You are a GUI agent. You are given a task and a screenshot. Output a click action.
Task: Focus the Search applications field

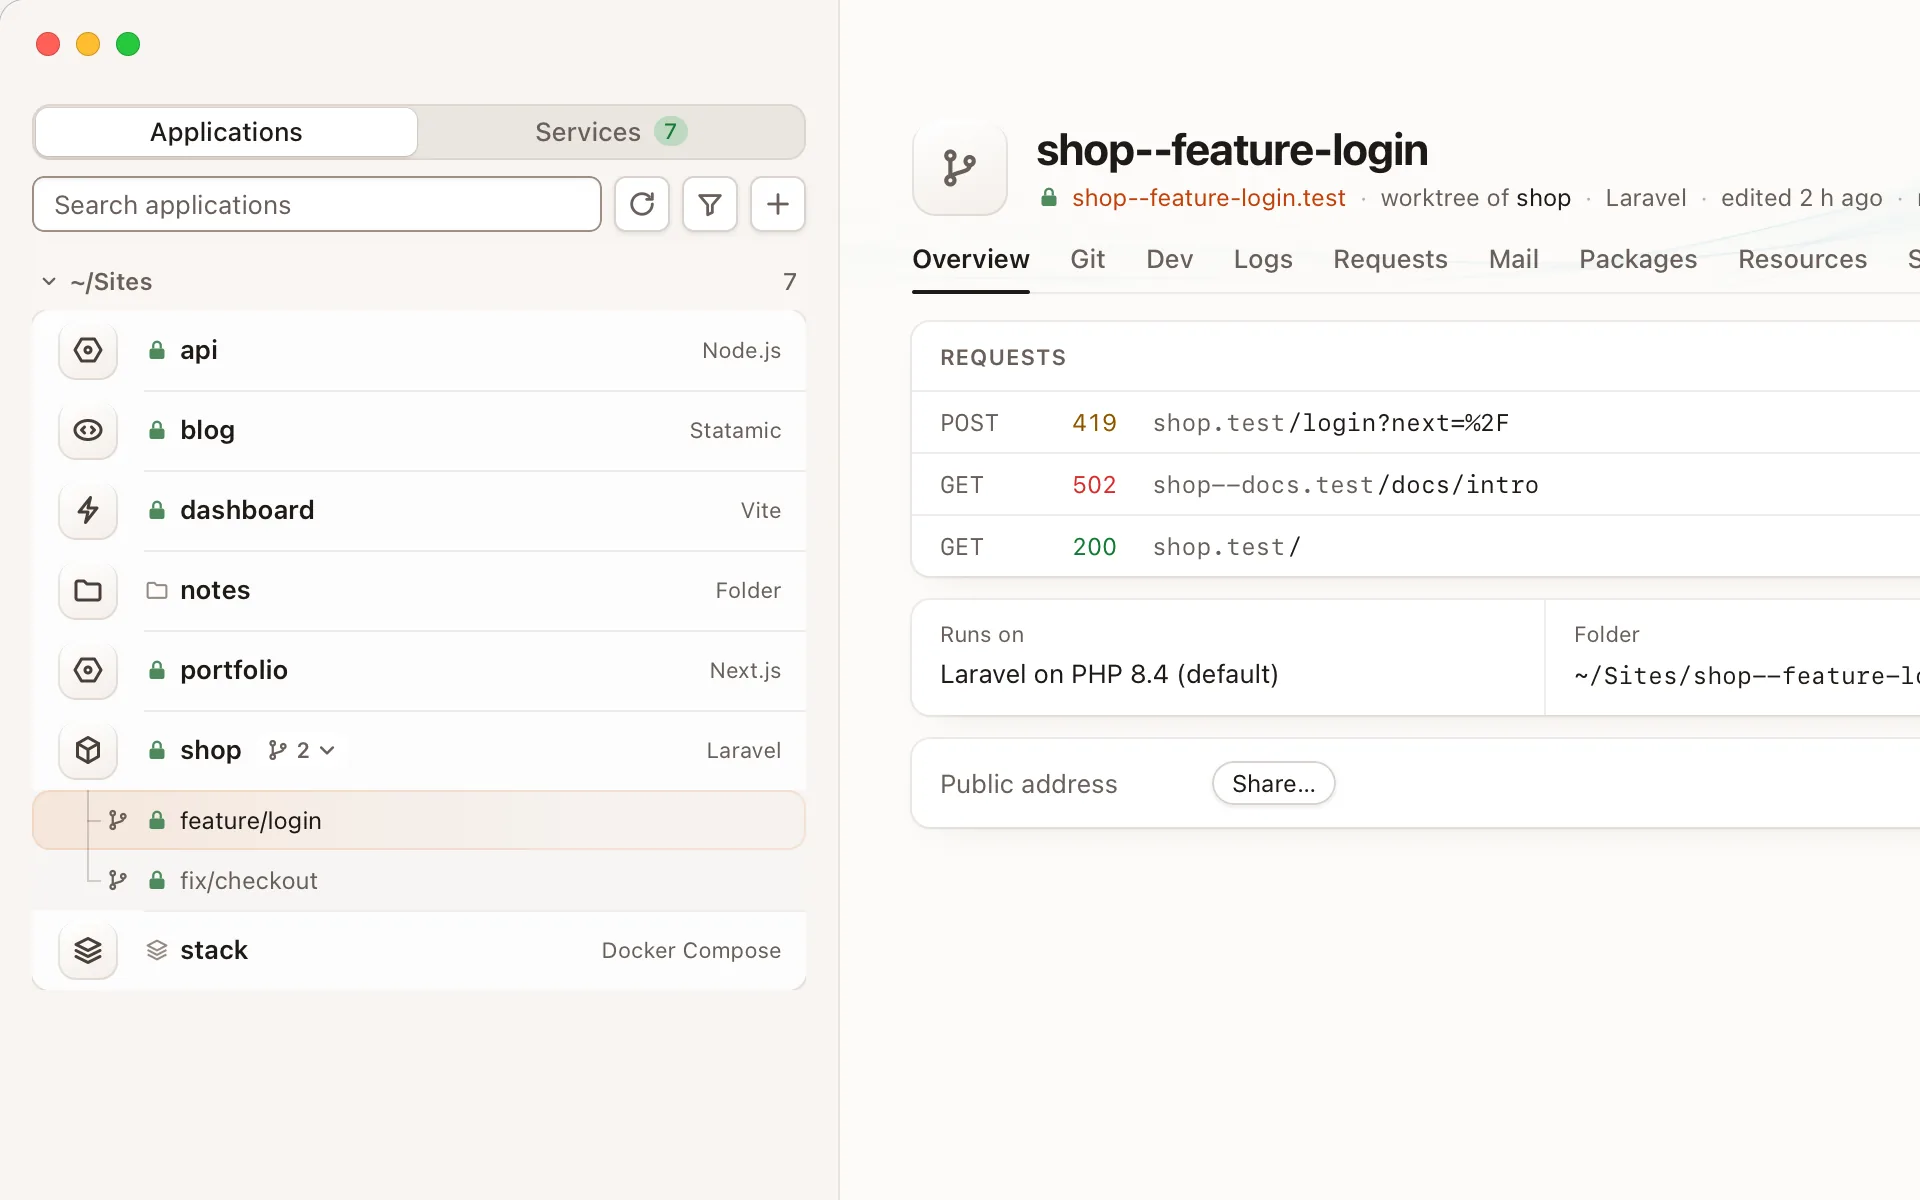click(x=317, y=204)
